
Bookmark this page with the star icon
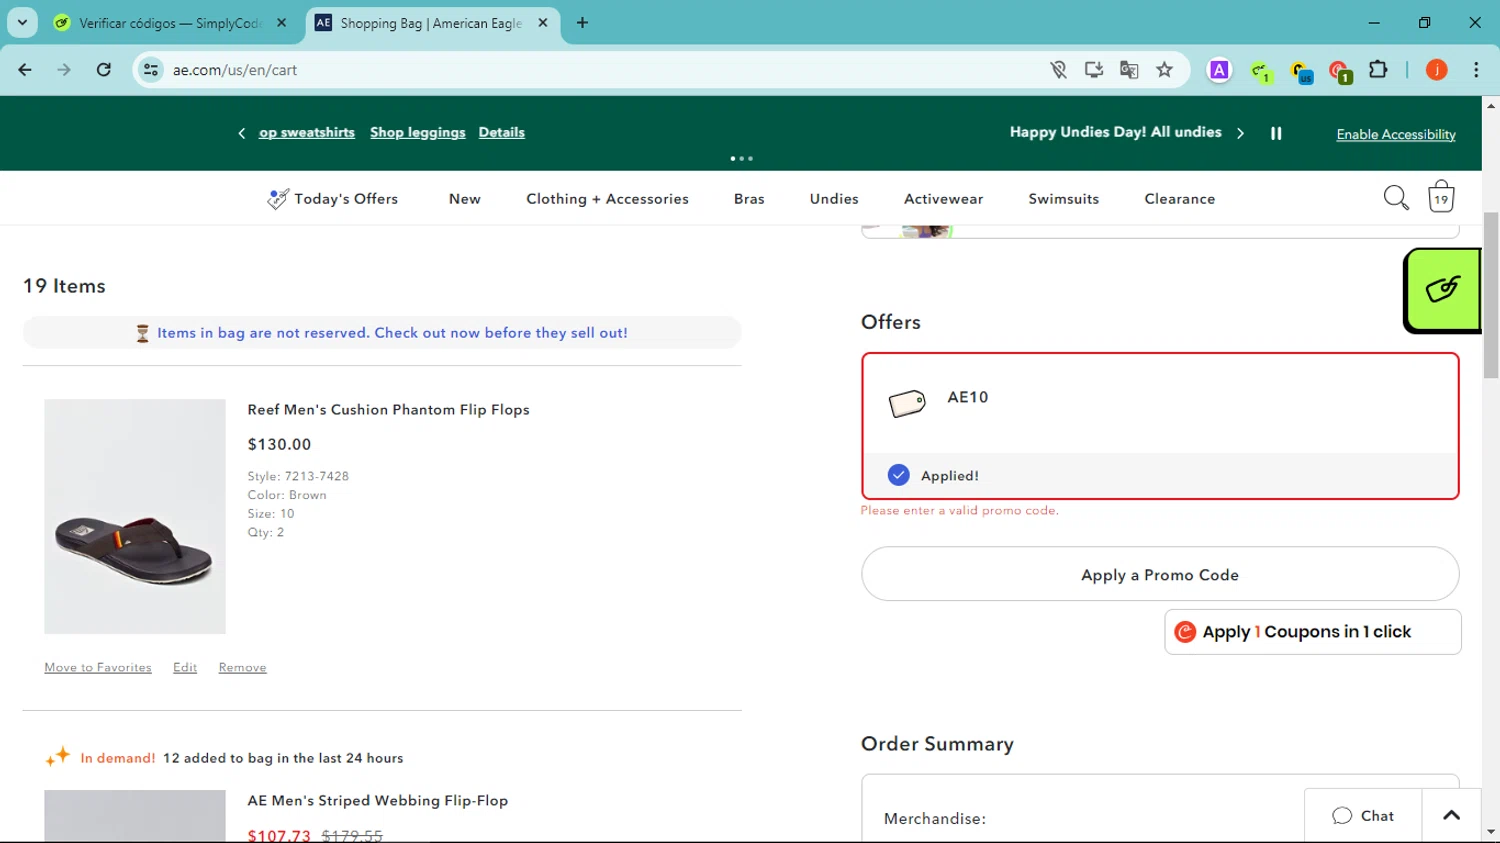point(1164,70)
